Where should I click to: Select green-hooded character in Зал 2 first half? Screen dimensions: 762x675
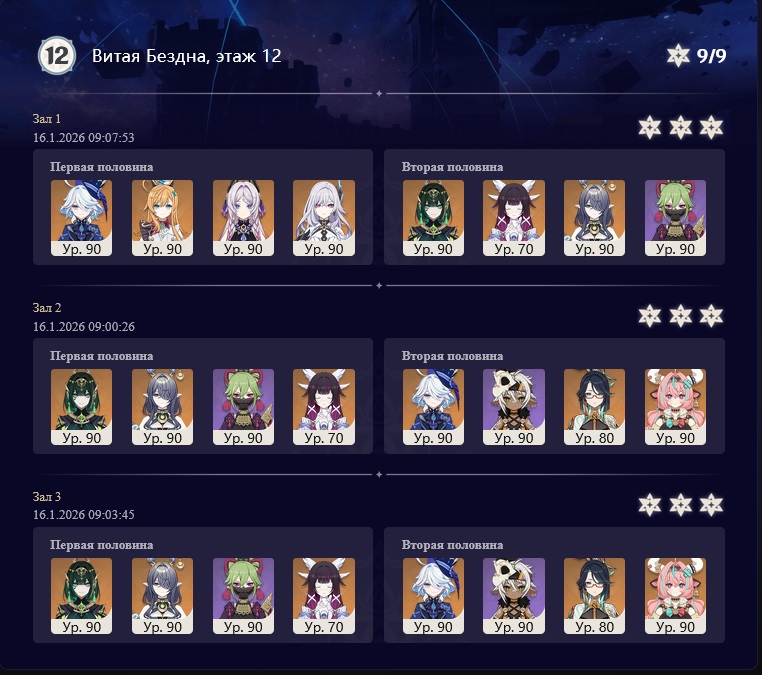coord(81,407)
